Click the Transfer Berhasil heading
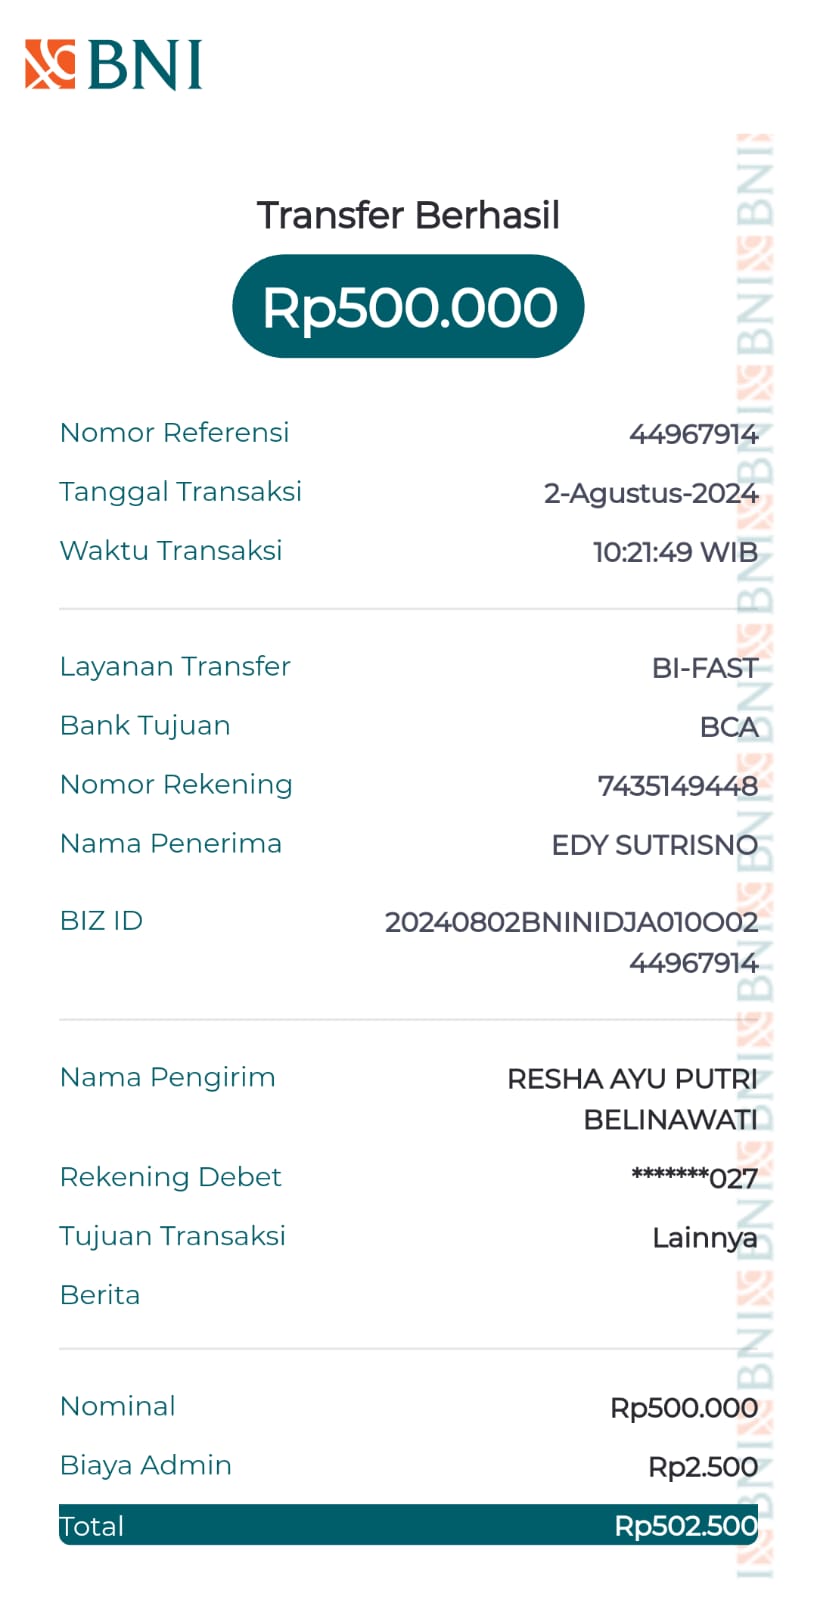The image size is (817, 1600). pos(408,215)
